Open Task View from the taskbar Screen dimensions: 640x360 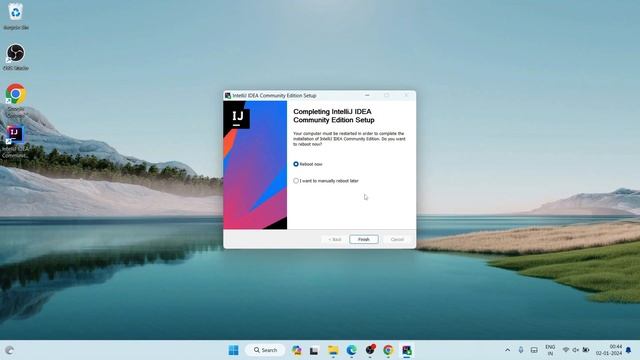coord(313,350)
